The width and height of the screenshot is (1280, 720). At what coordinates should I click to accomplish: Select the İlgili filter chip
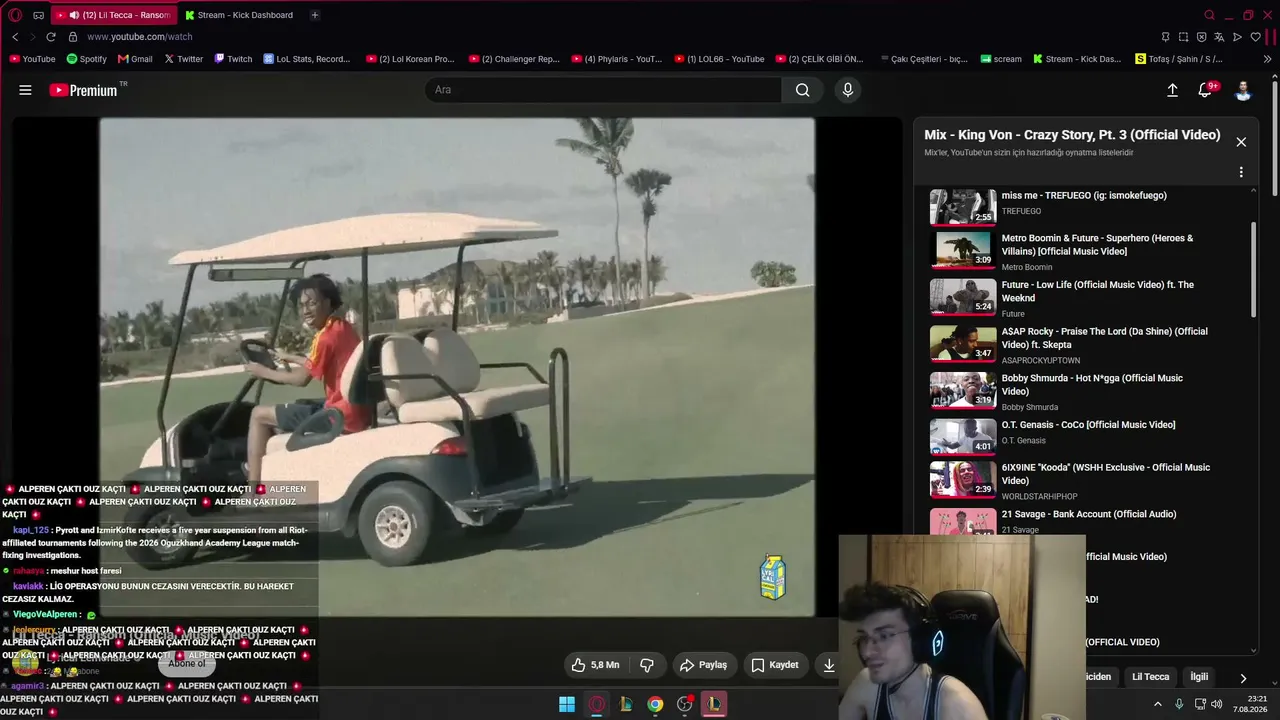point(1199,677)
